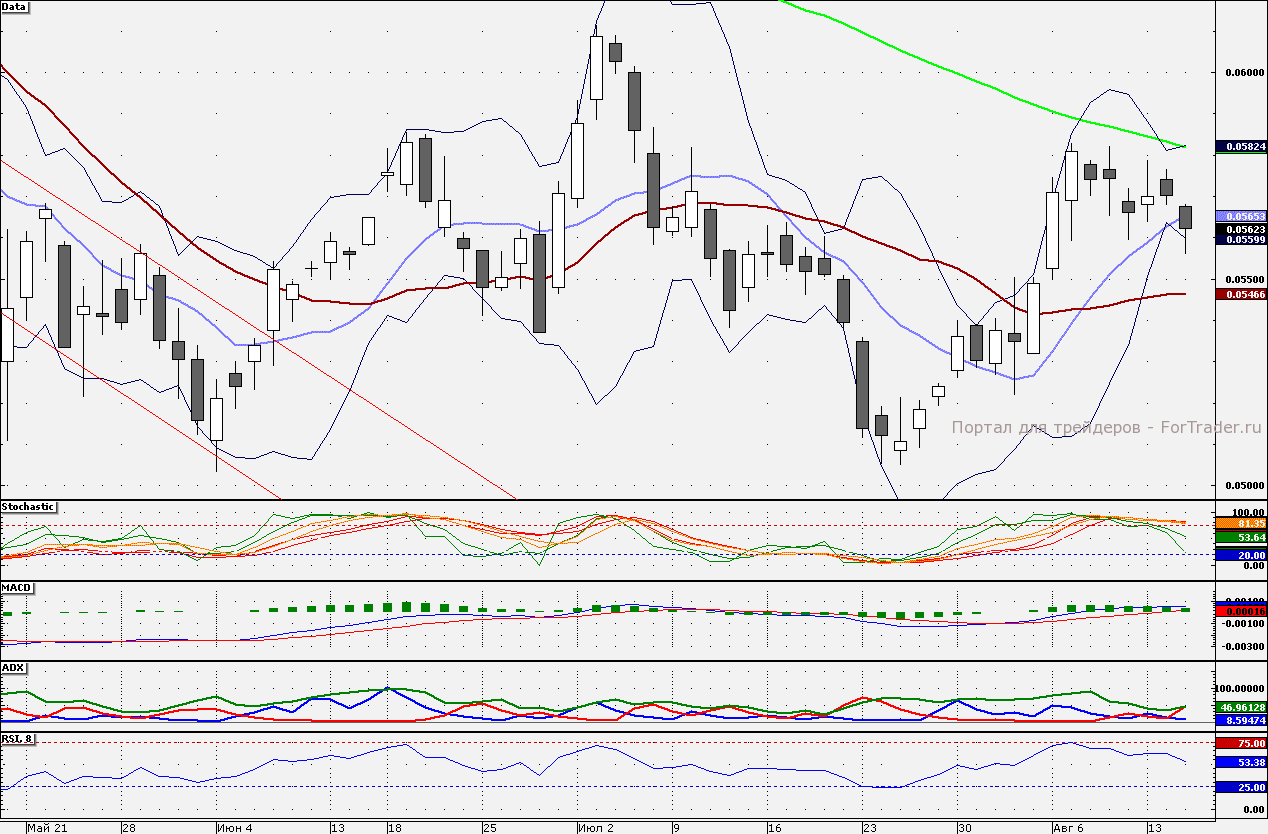Click the 0.05000 price scale value
Viewport: 1268px width, 834px height.
tap(1243, 486)
